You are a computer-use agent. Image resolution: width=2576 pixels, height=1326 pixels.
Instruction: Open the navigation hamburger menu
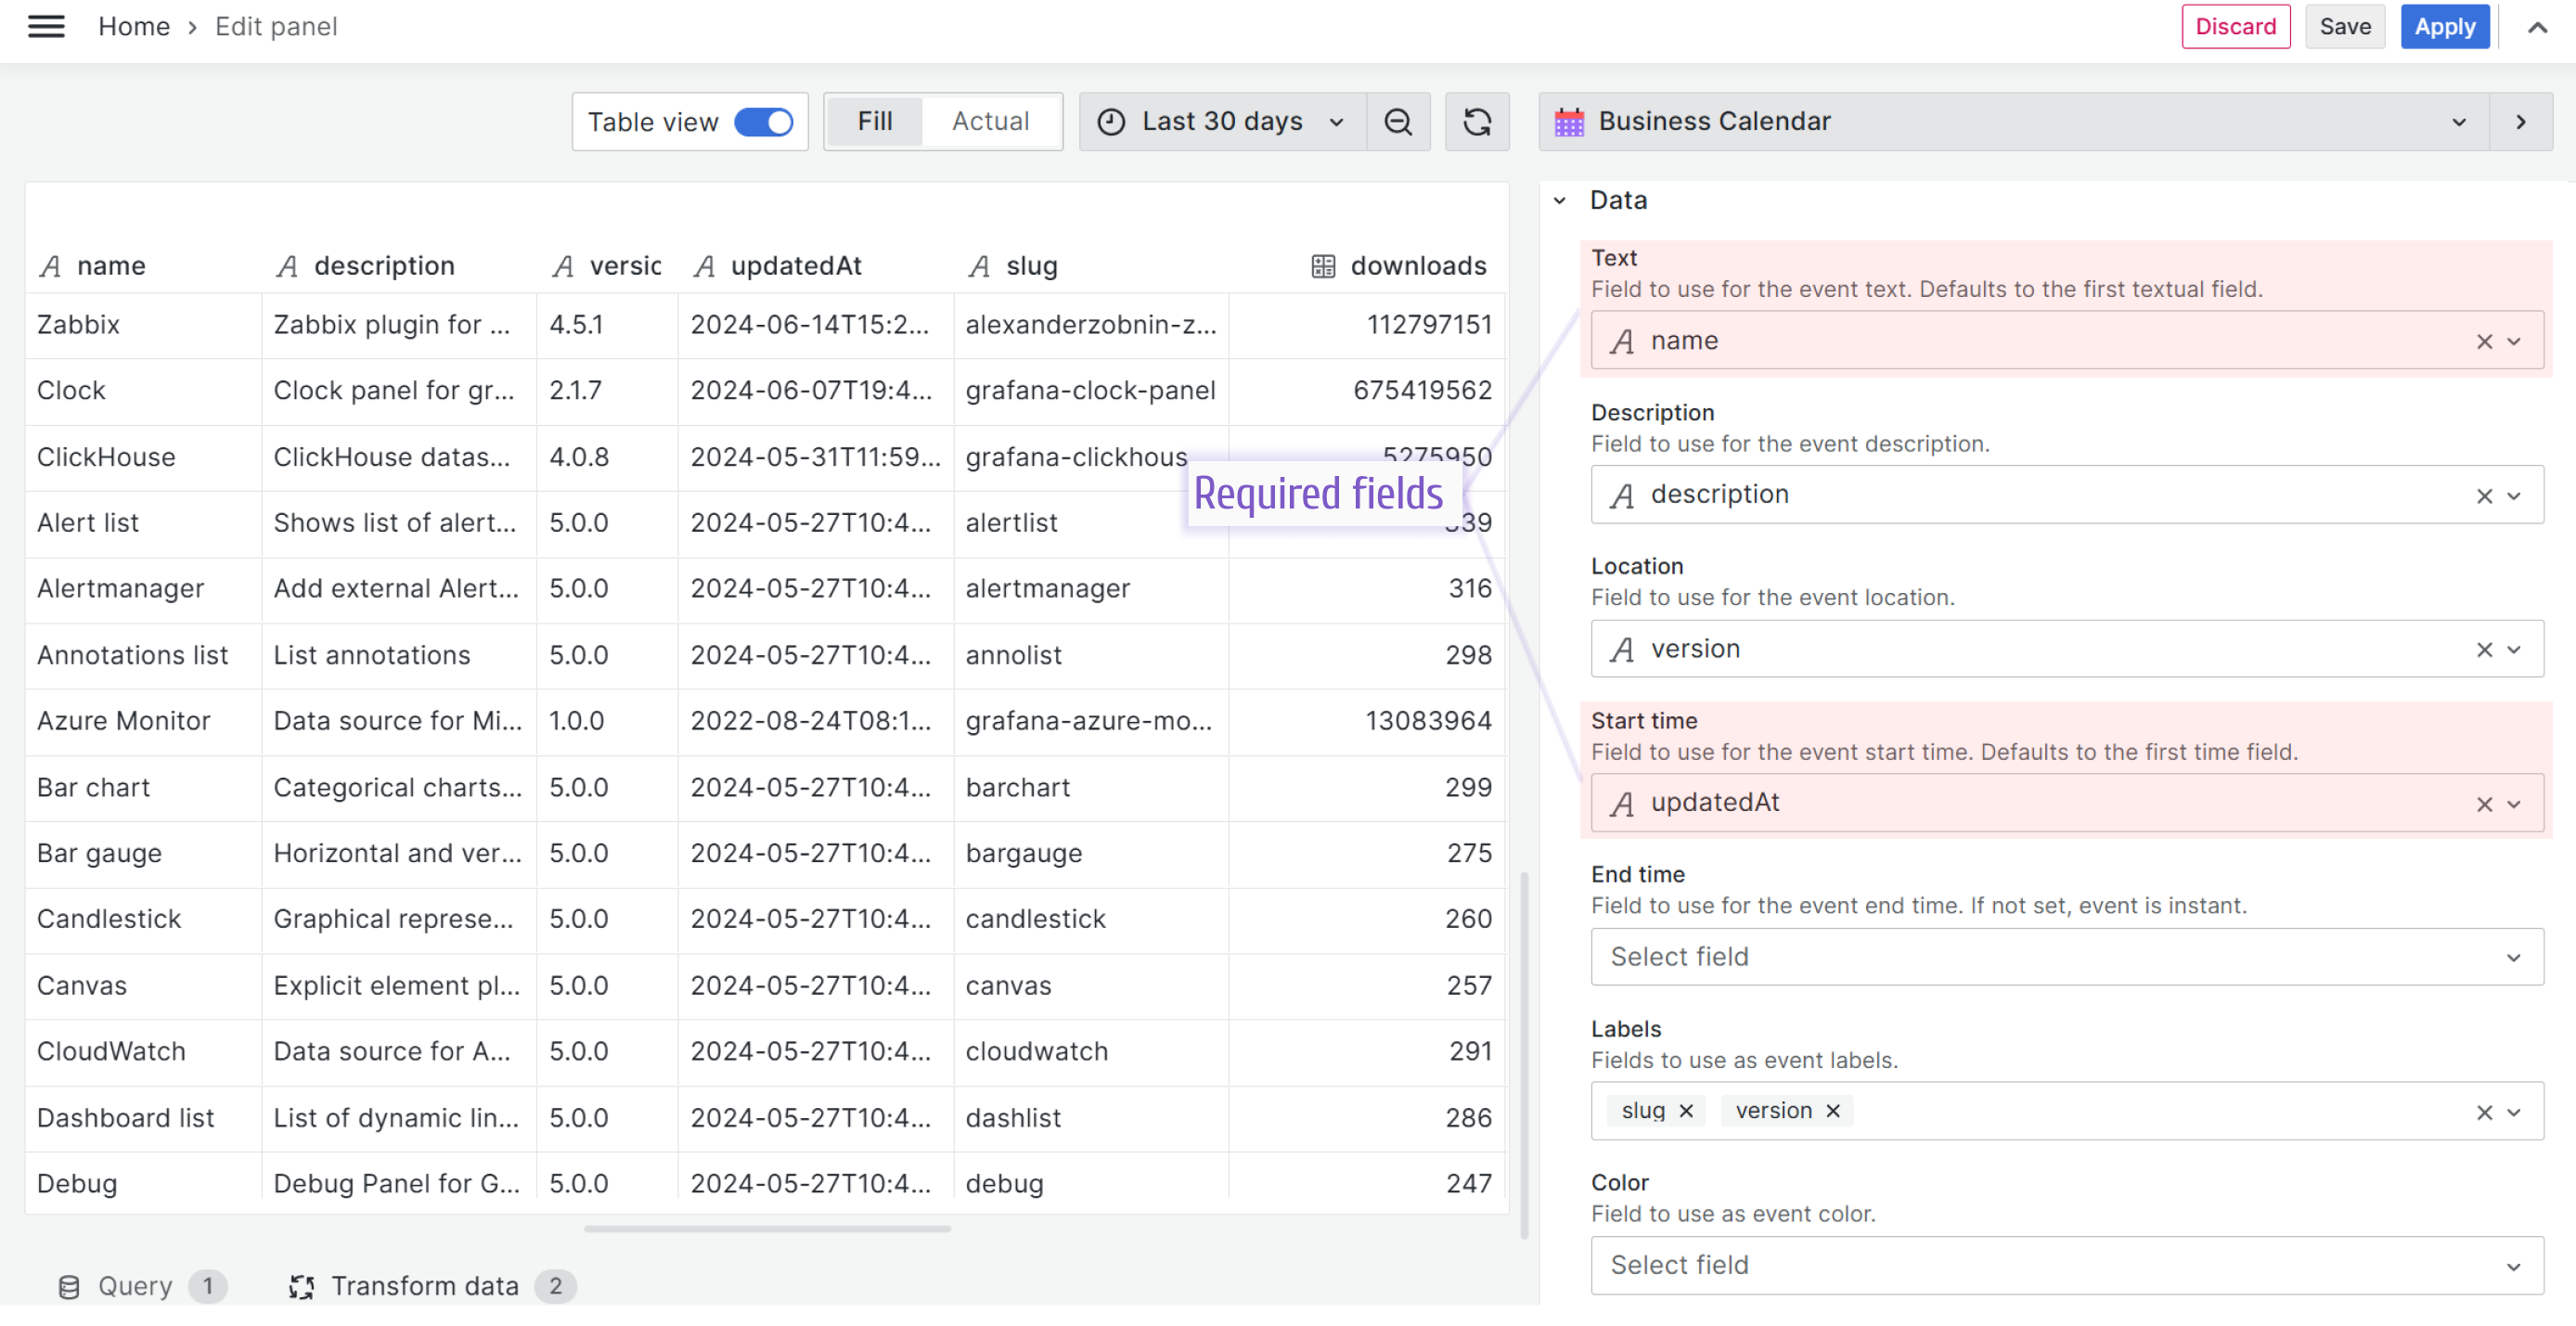click(x=45, y=26)
